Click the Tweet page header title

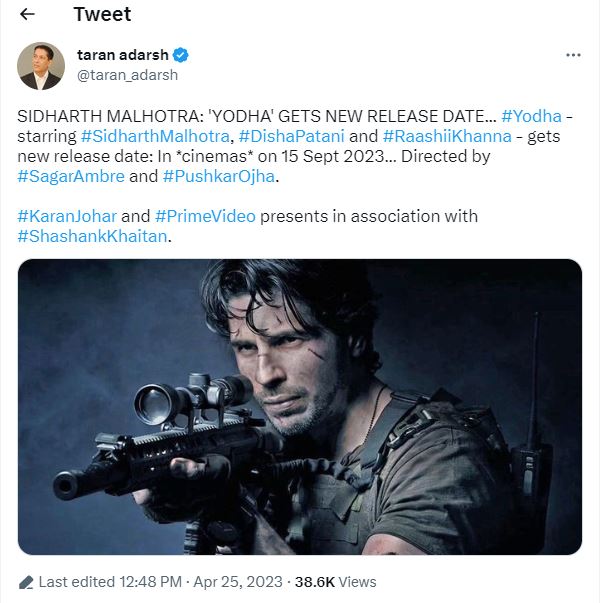[x=102, y=15]
